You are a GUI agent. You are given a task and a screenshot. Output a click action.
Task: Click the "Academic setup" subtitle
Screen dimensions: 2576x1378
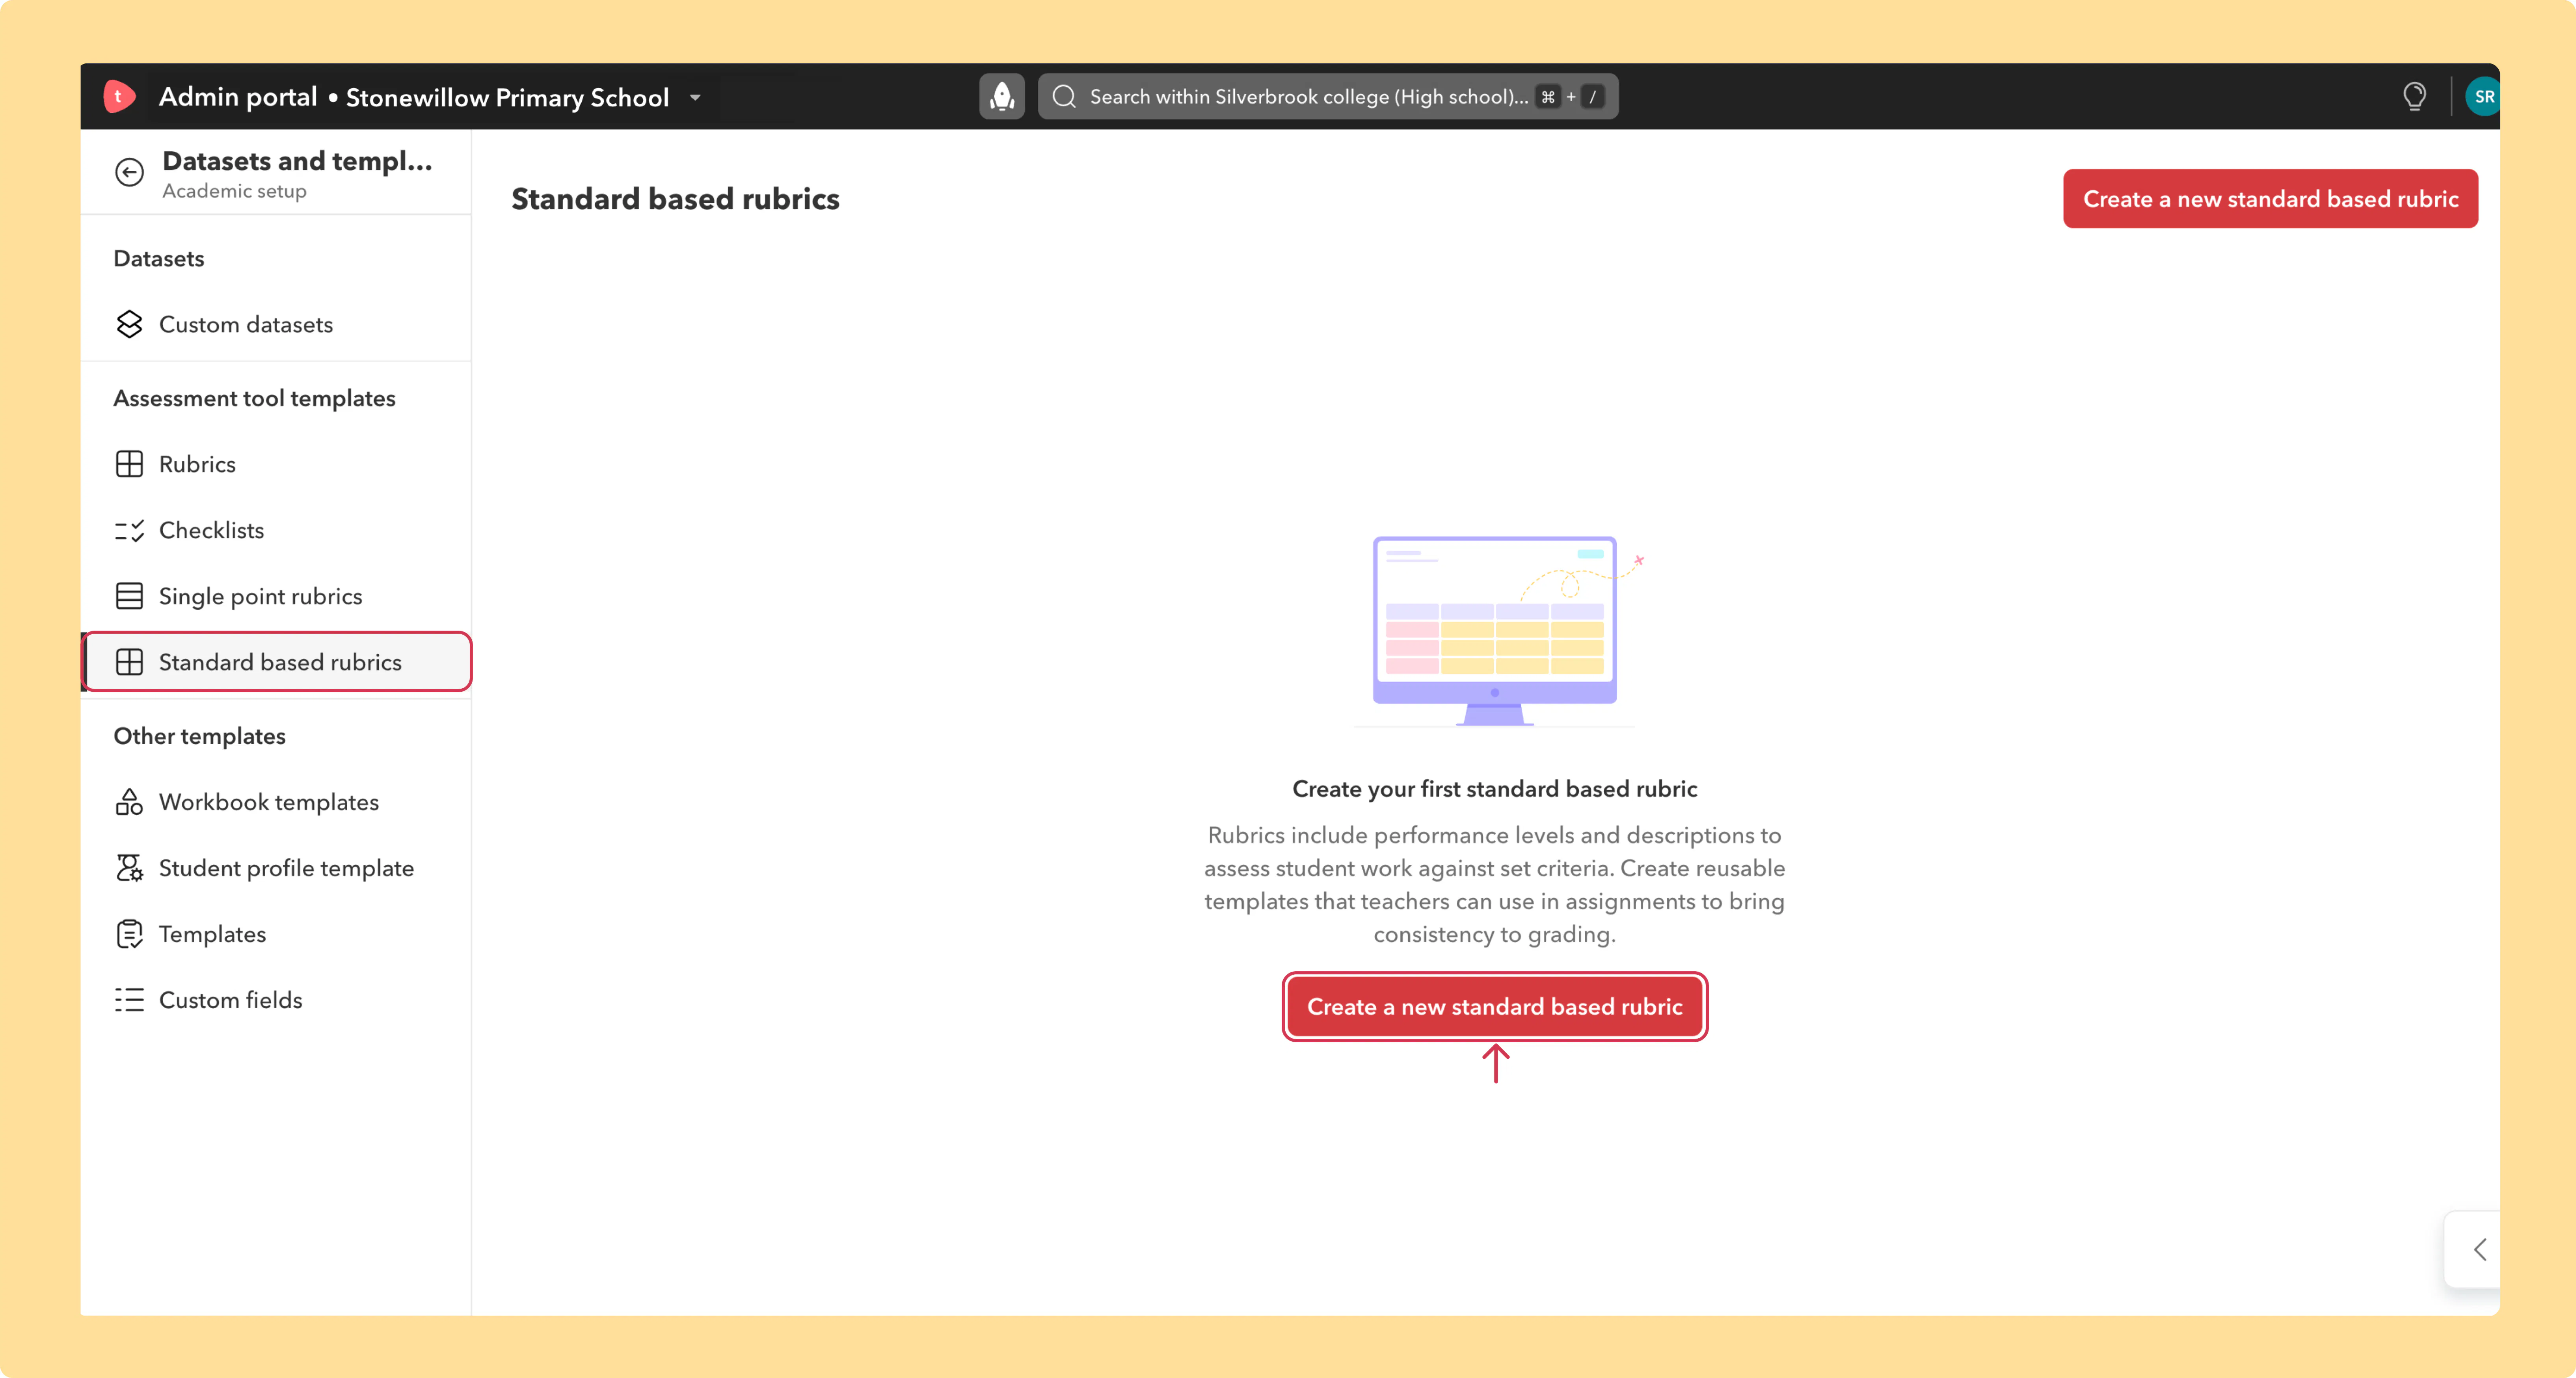tap(234, 191)
